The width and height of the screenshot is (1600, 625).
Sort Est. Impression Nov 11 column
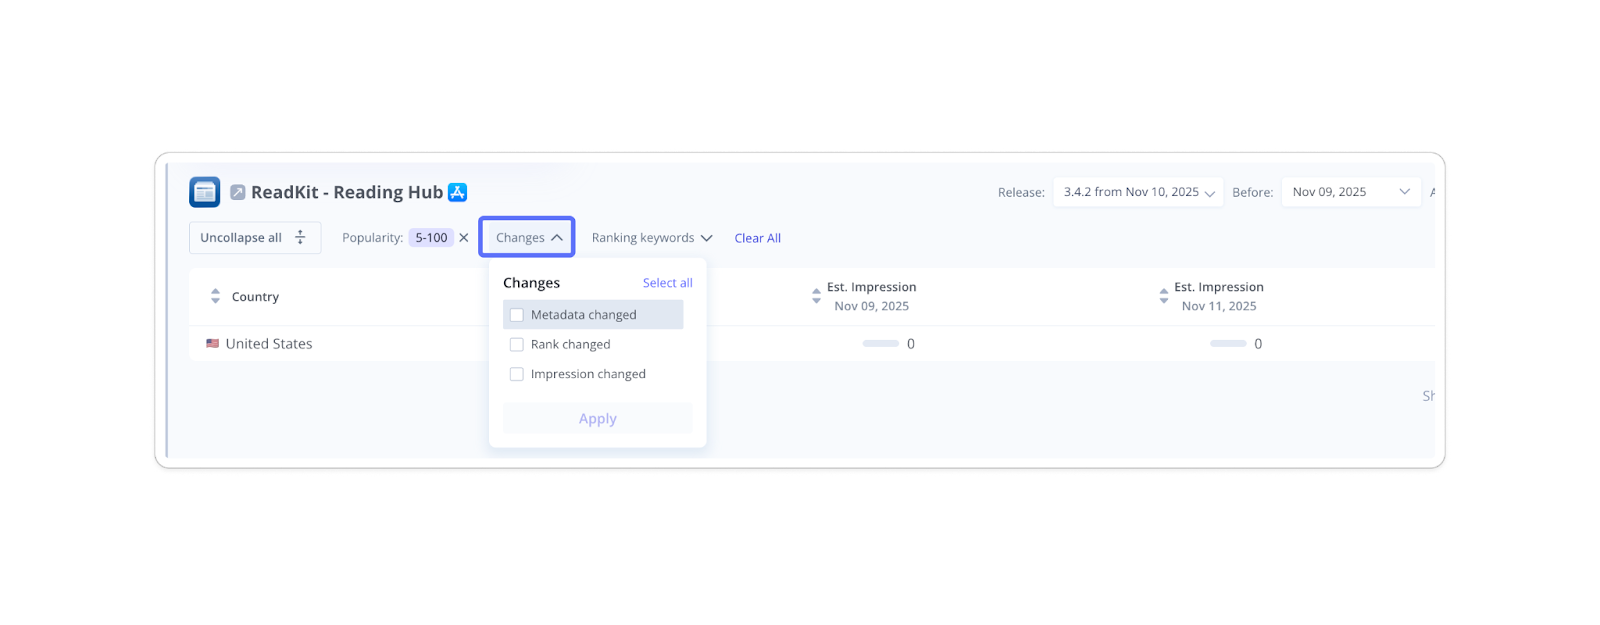point(1163,297)
